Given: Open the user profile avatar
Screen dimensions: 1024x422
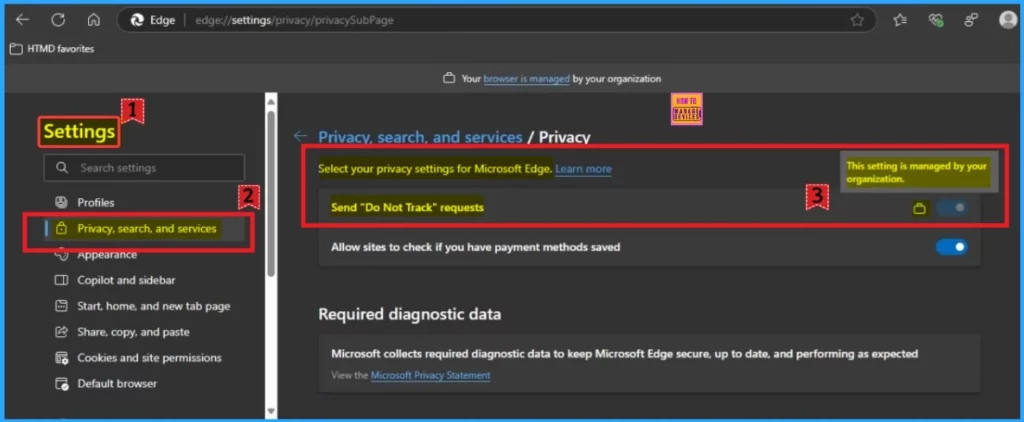Looking at the screenshot, I should (1008, 20).
